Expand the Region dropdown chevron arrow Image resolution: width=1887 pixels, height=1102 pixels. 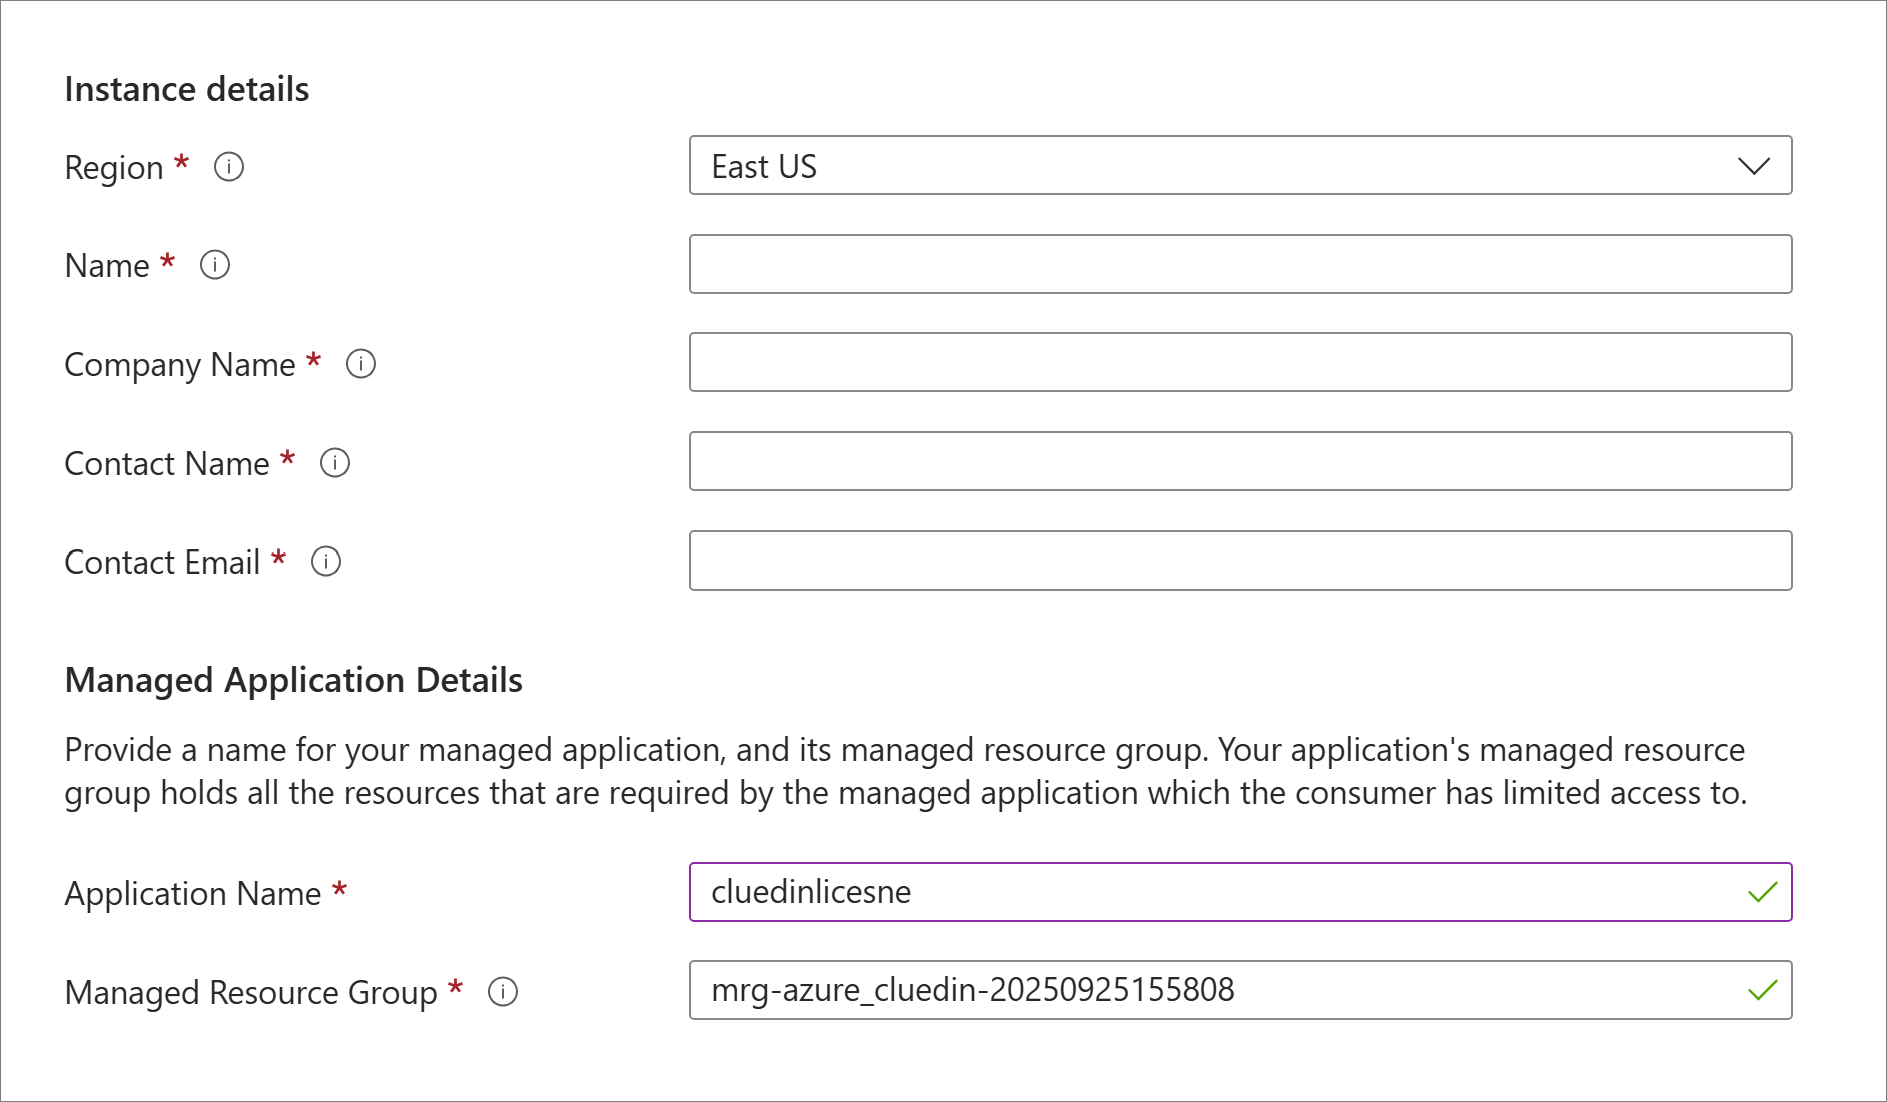pyautogui.click(x=1753, y=166)
